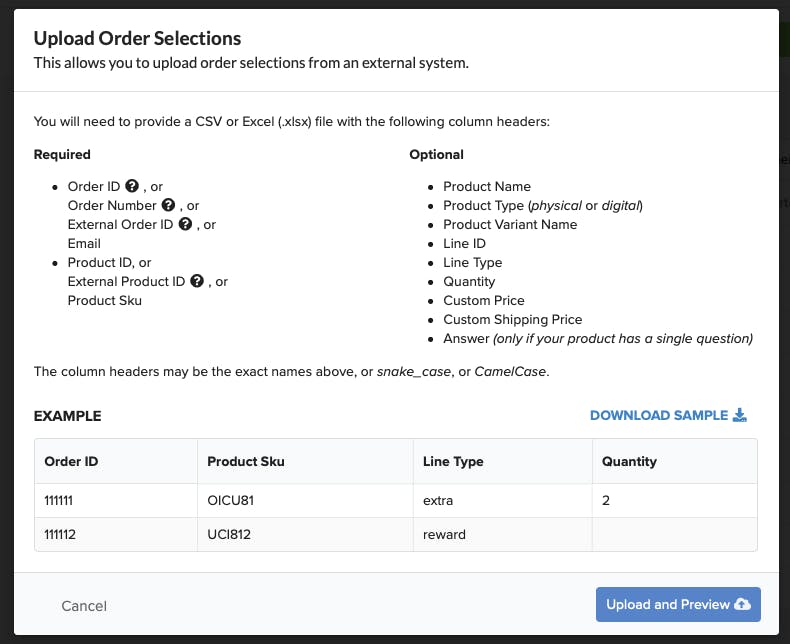Click the Upload Order Selections heading

point(137,38)
